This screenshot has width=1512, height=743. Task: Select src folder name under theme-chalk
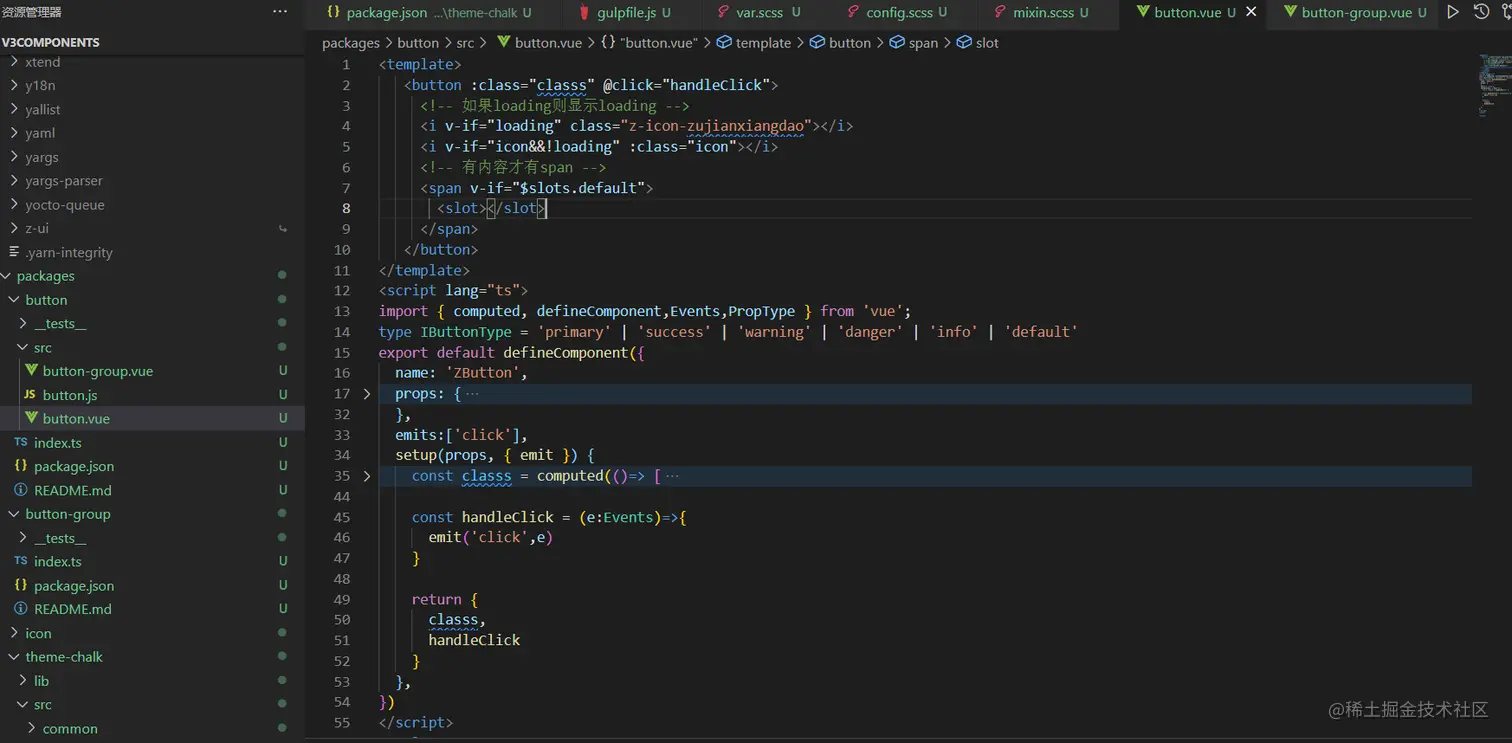43,704
